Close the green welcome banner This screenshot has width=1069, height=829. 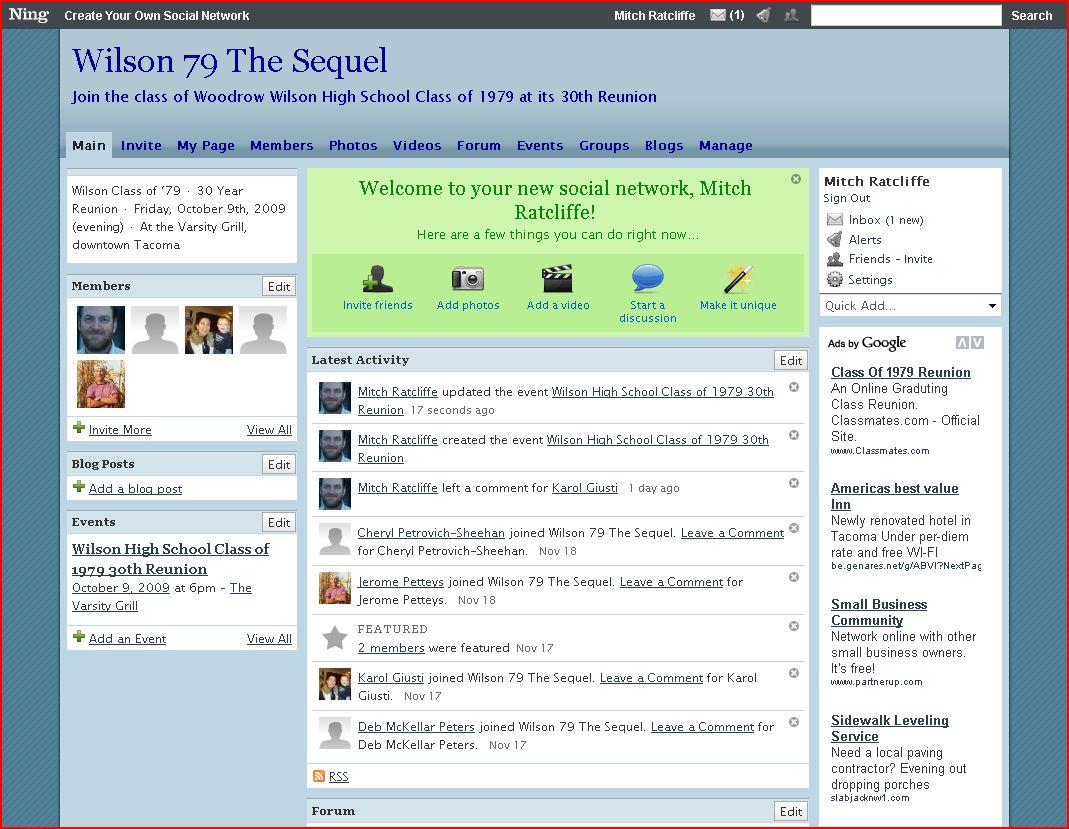796,179
